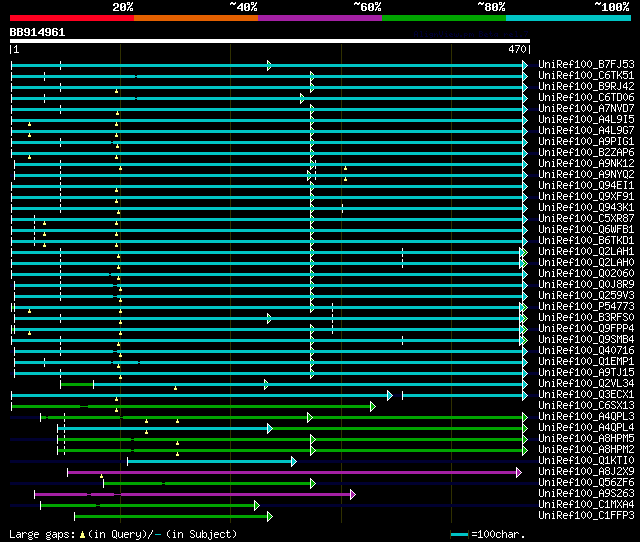
Task: Click the arrowhead ending the A8J2X9 alignment
Action: pyautogui.click(x=519, y=473)
